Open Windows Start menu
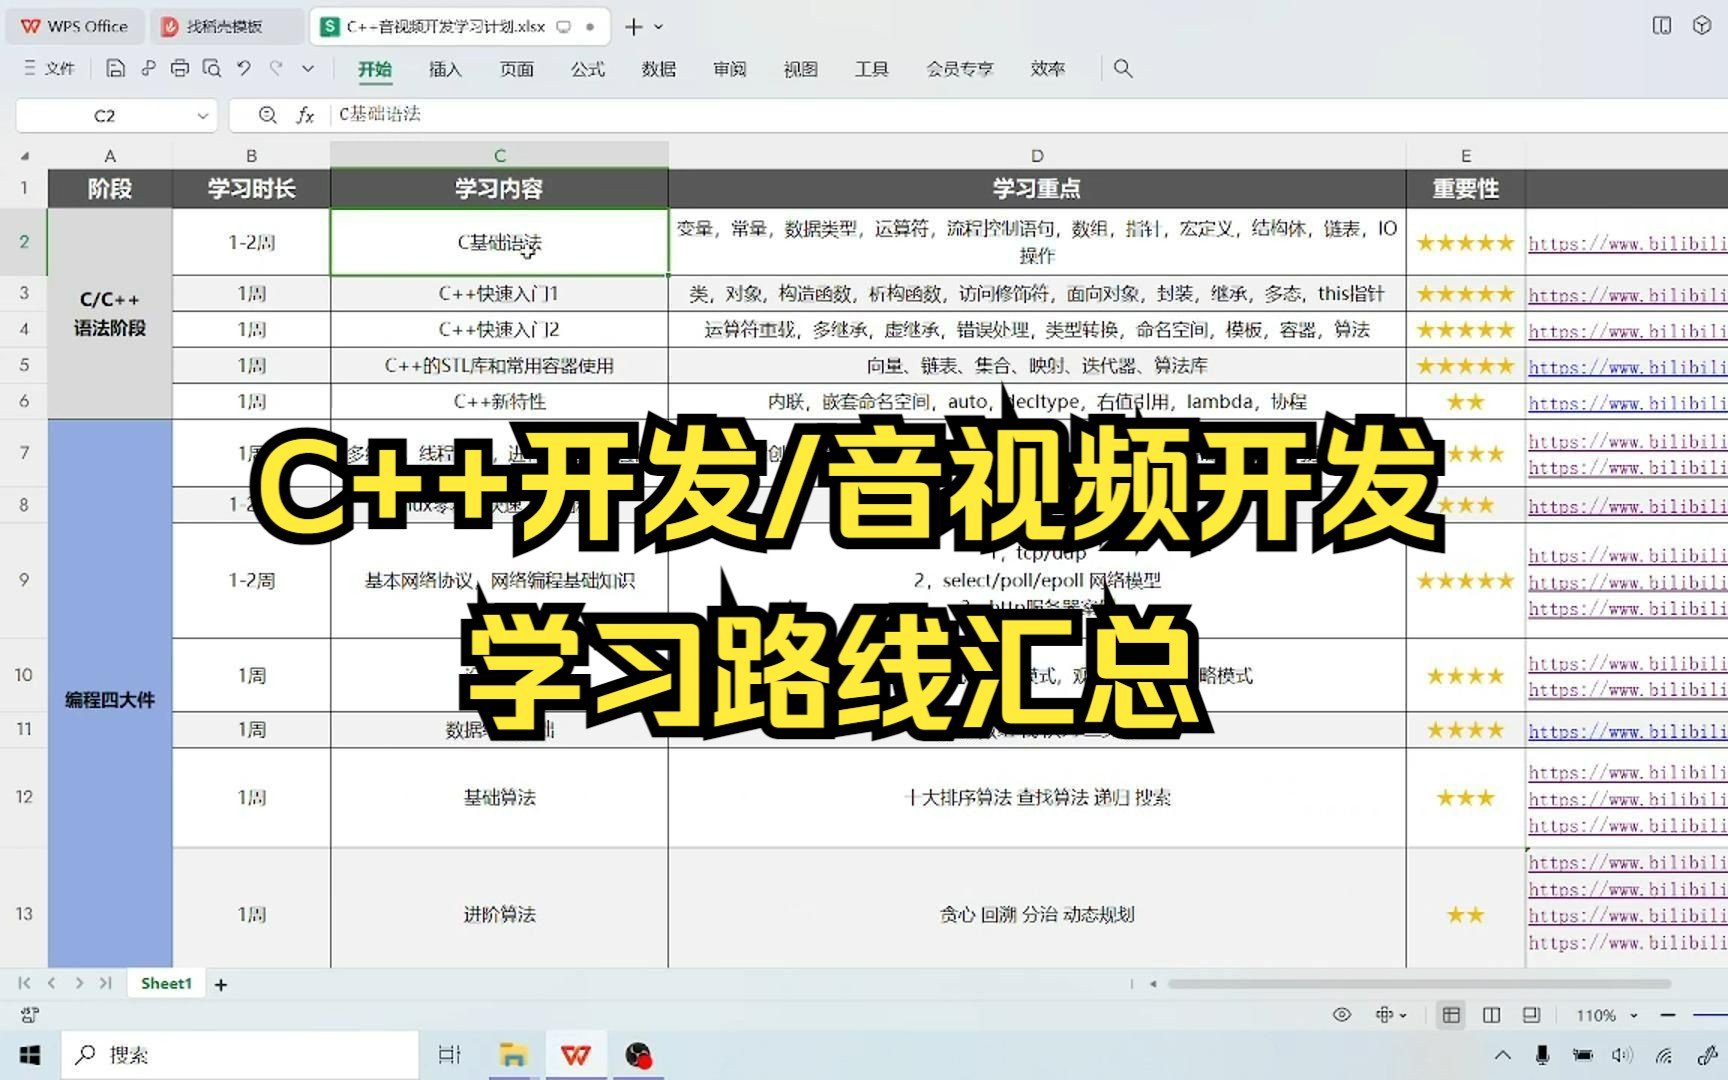1728x1080 pixels. pos(30,1055)
